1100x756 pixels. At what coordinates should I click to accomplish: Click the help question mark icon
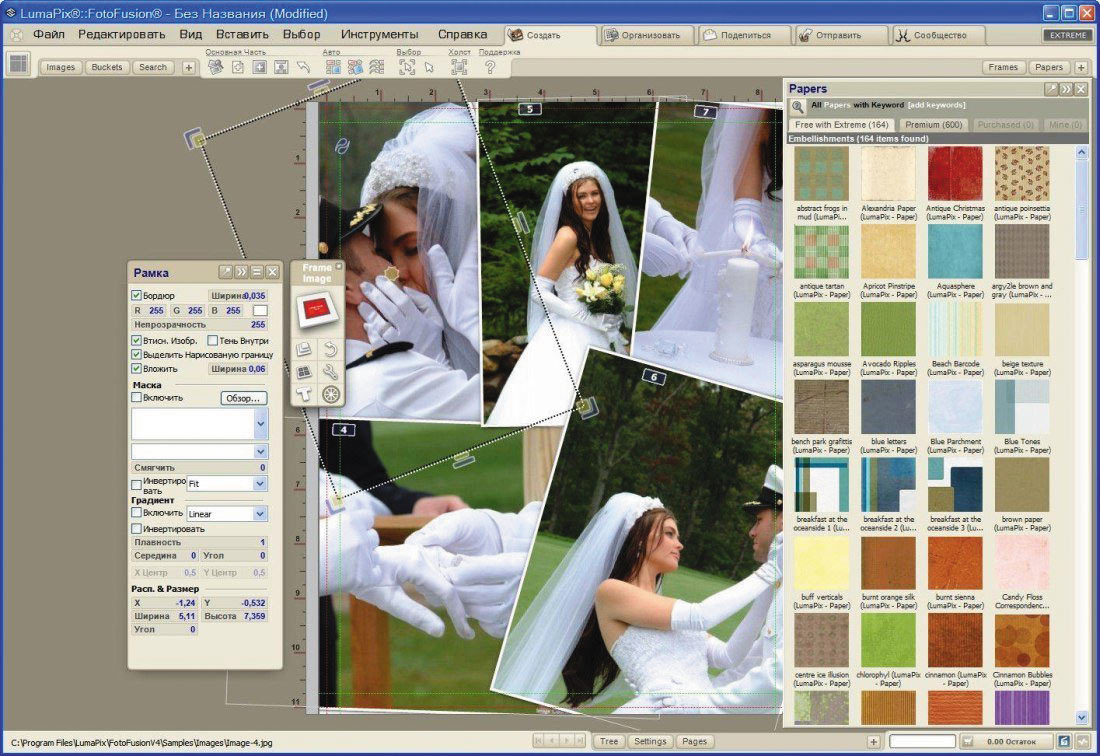coord(490,67)
